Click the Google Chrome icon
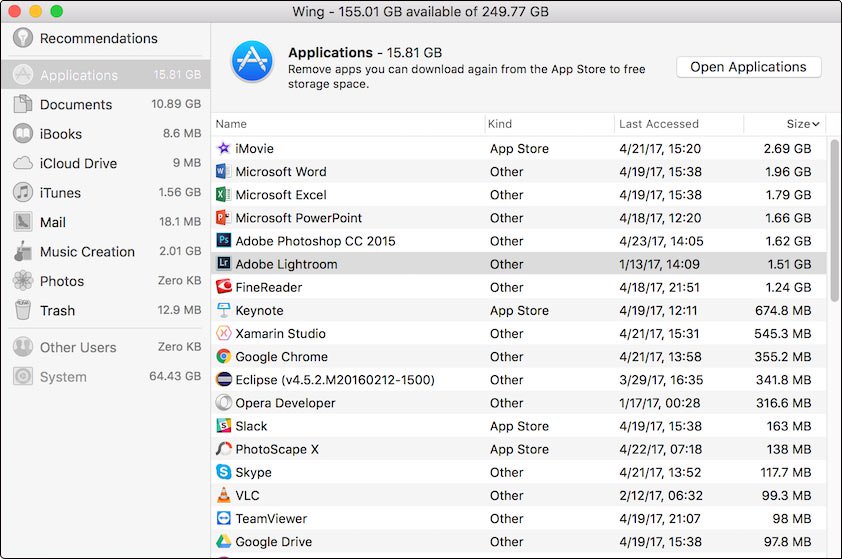 click(x=223, y=356)
